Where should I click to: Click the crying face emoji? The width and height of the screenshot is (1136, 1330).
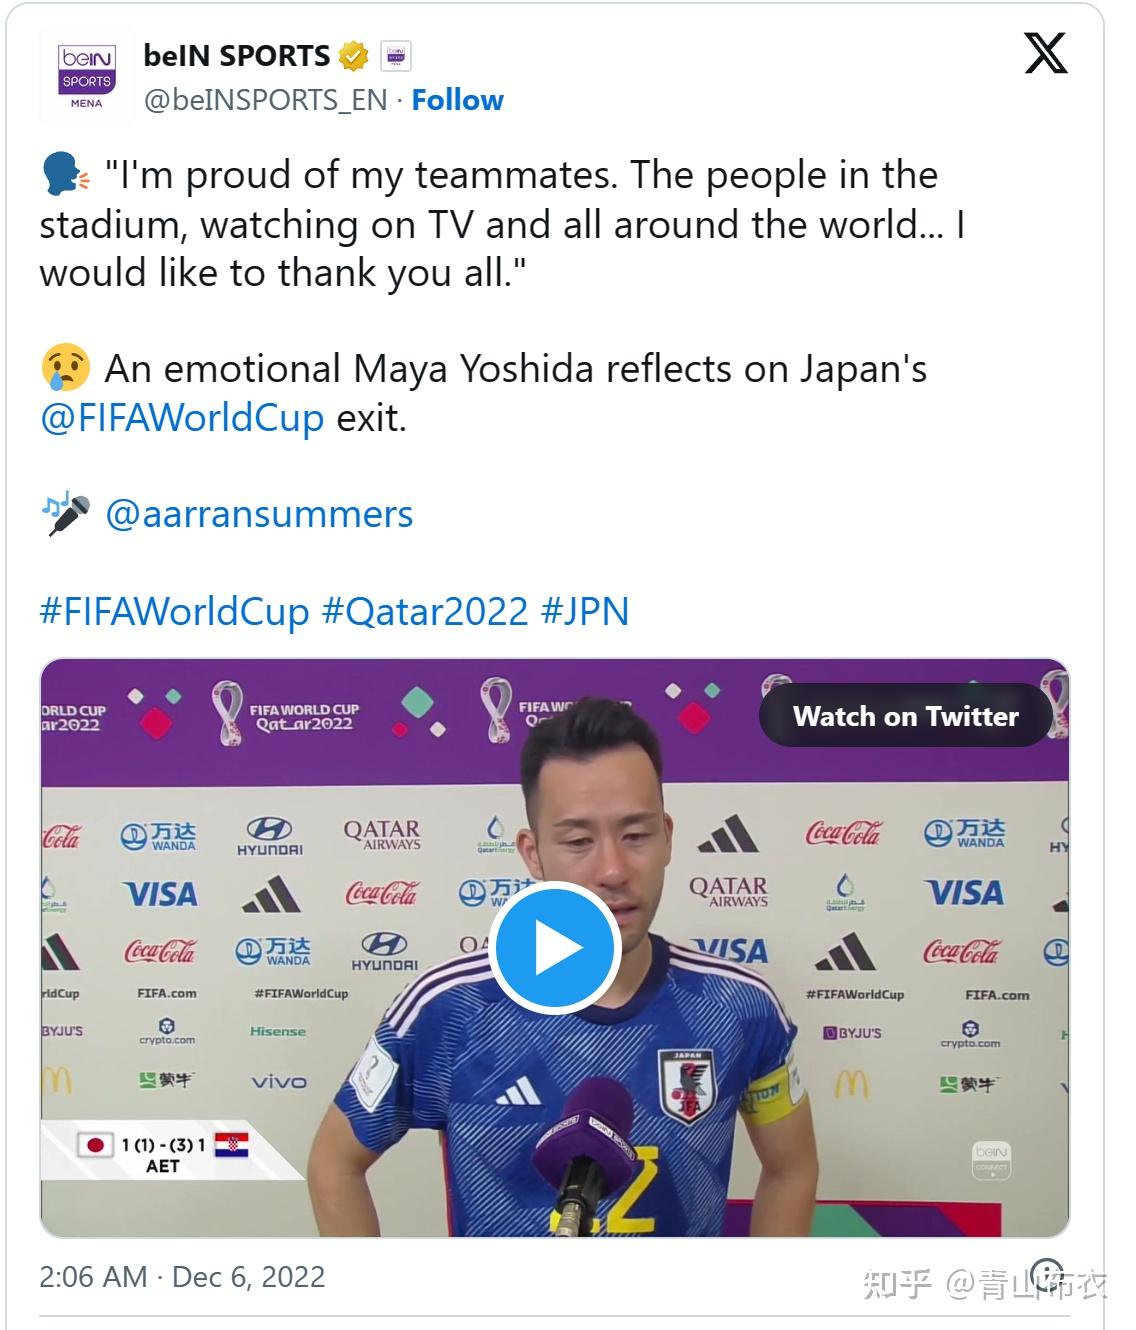pos(66,369)
